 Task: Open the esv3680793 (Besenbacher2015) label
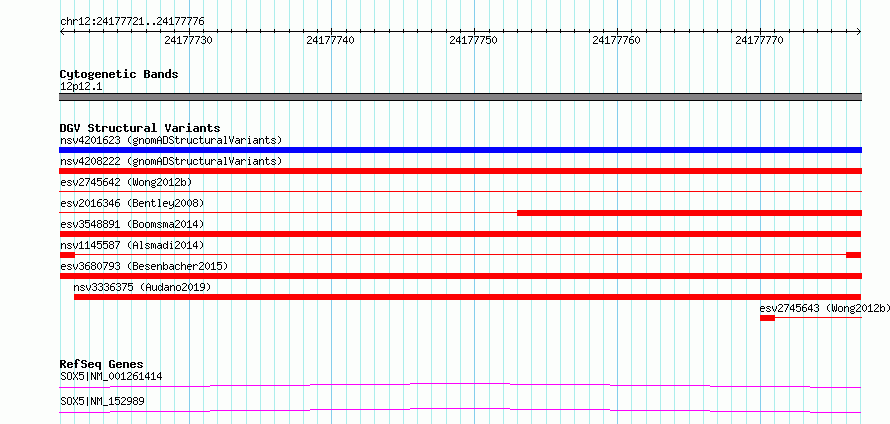(x=144, y=266)
